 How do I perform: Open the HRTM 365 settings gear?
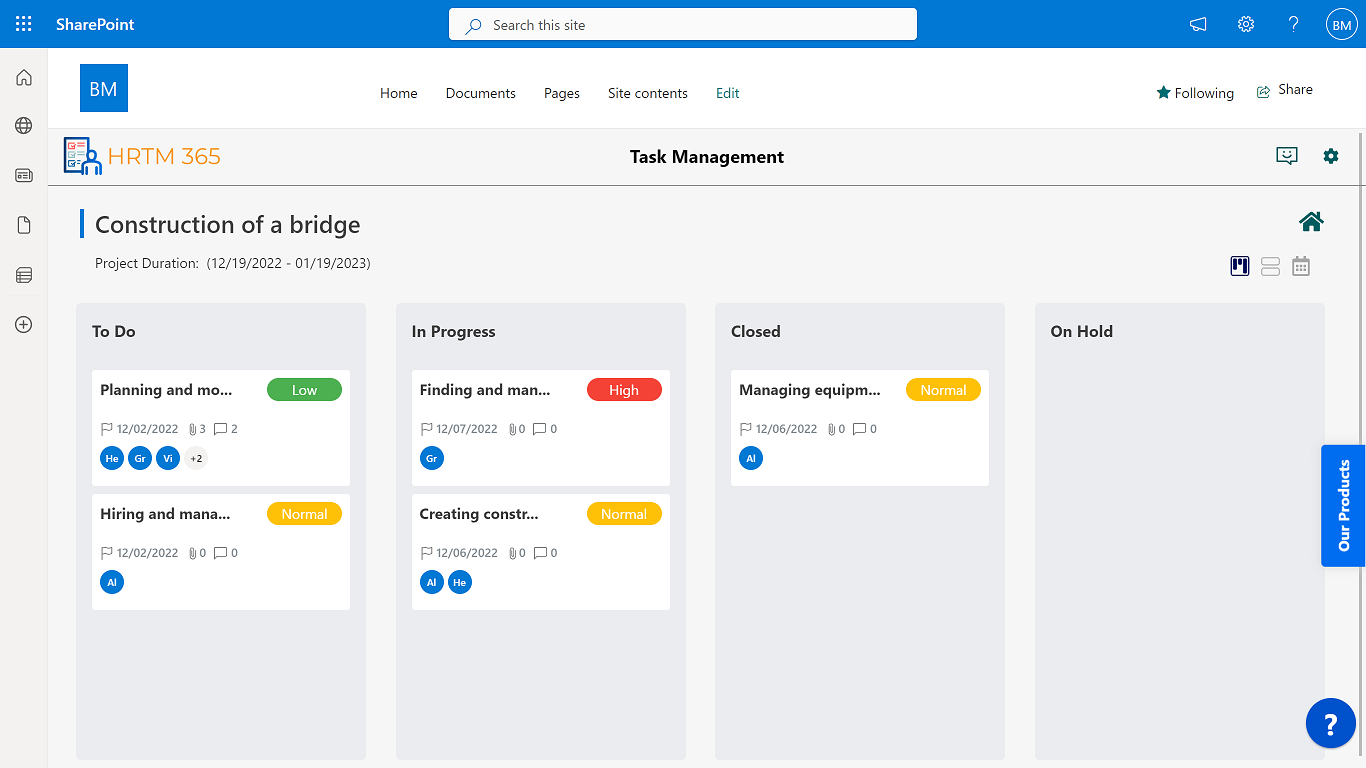[x=1330, y=156]
